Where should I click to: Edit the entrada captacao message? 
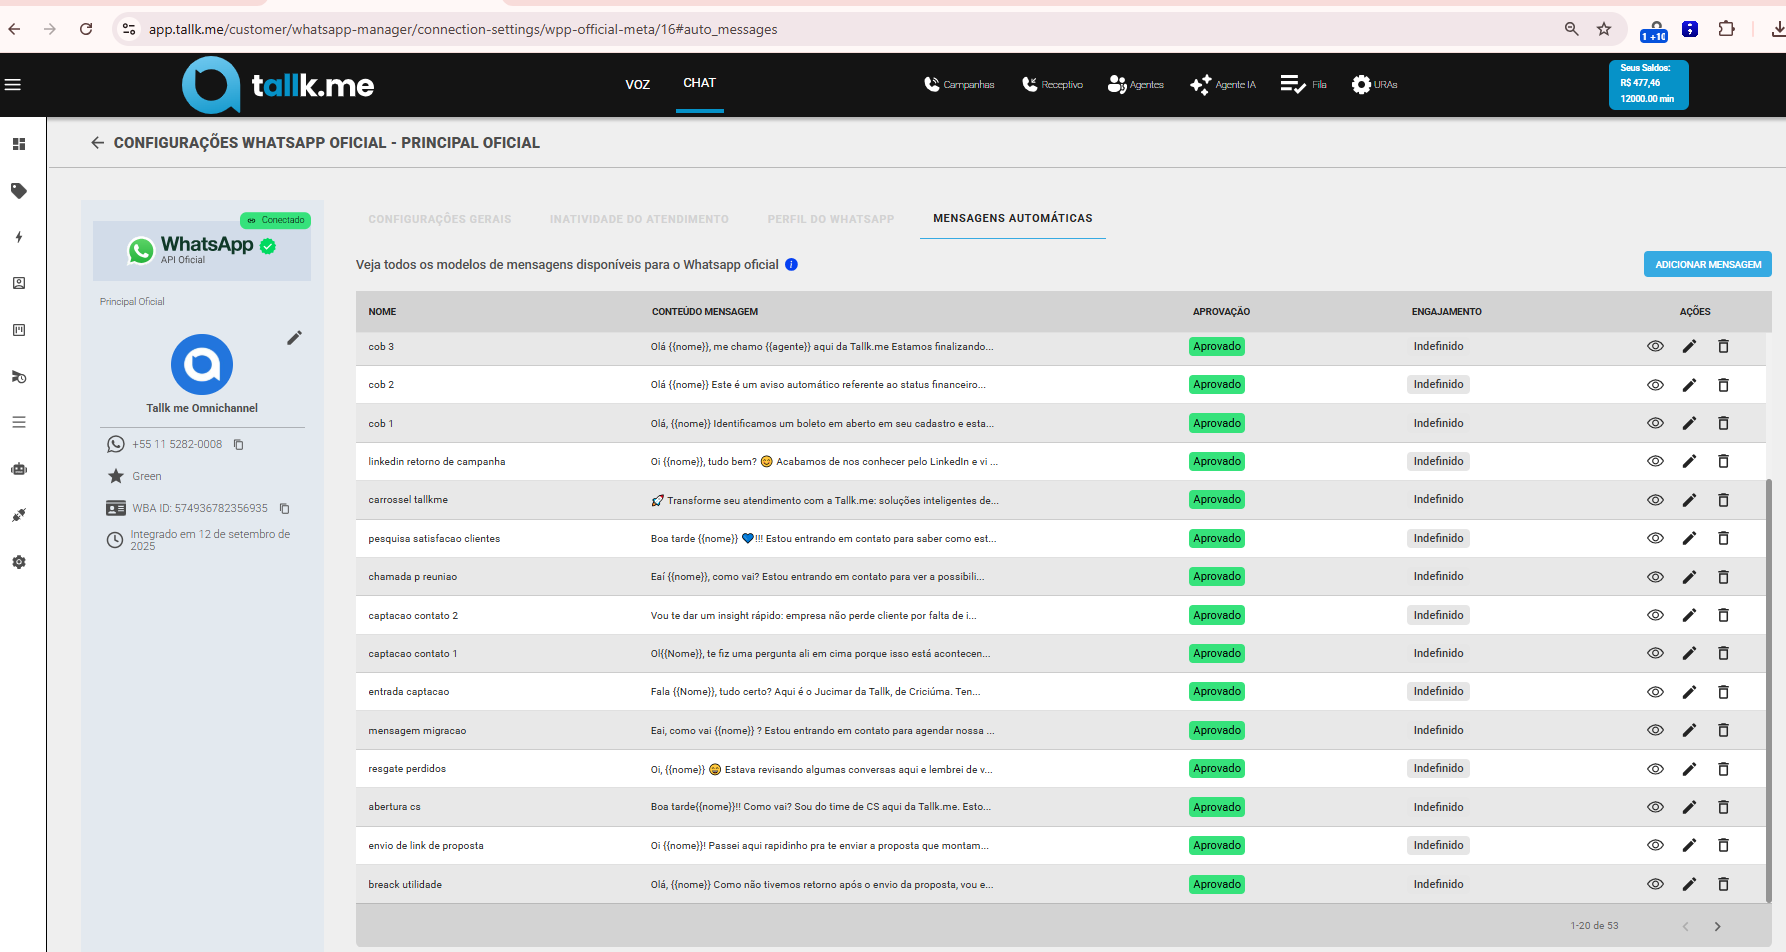click(1689, 692)
